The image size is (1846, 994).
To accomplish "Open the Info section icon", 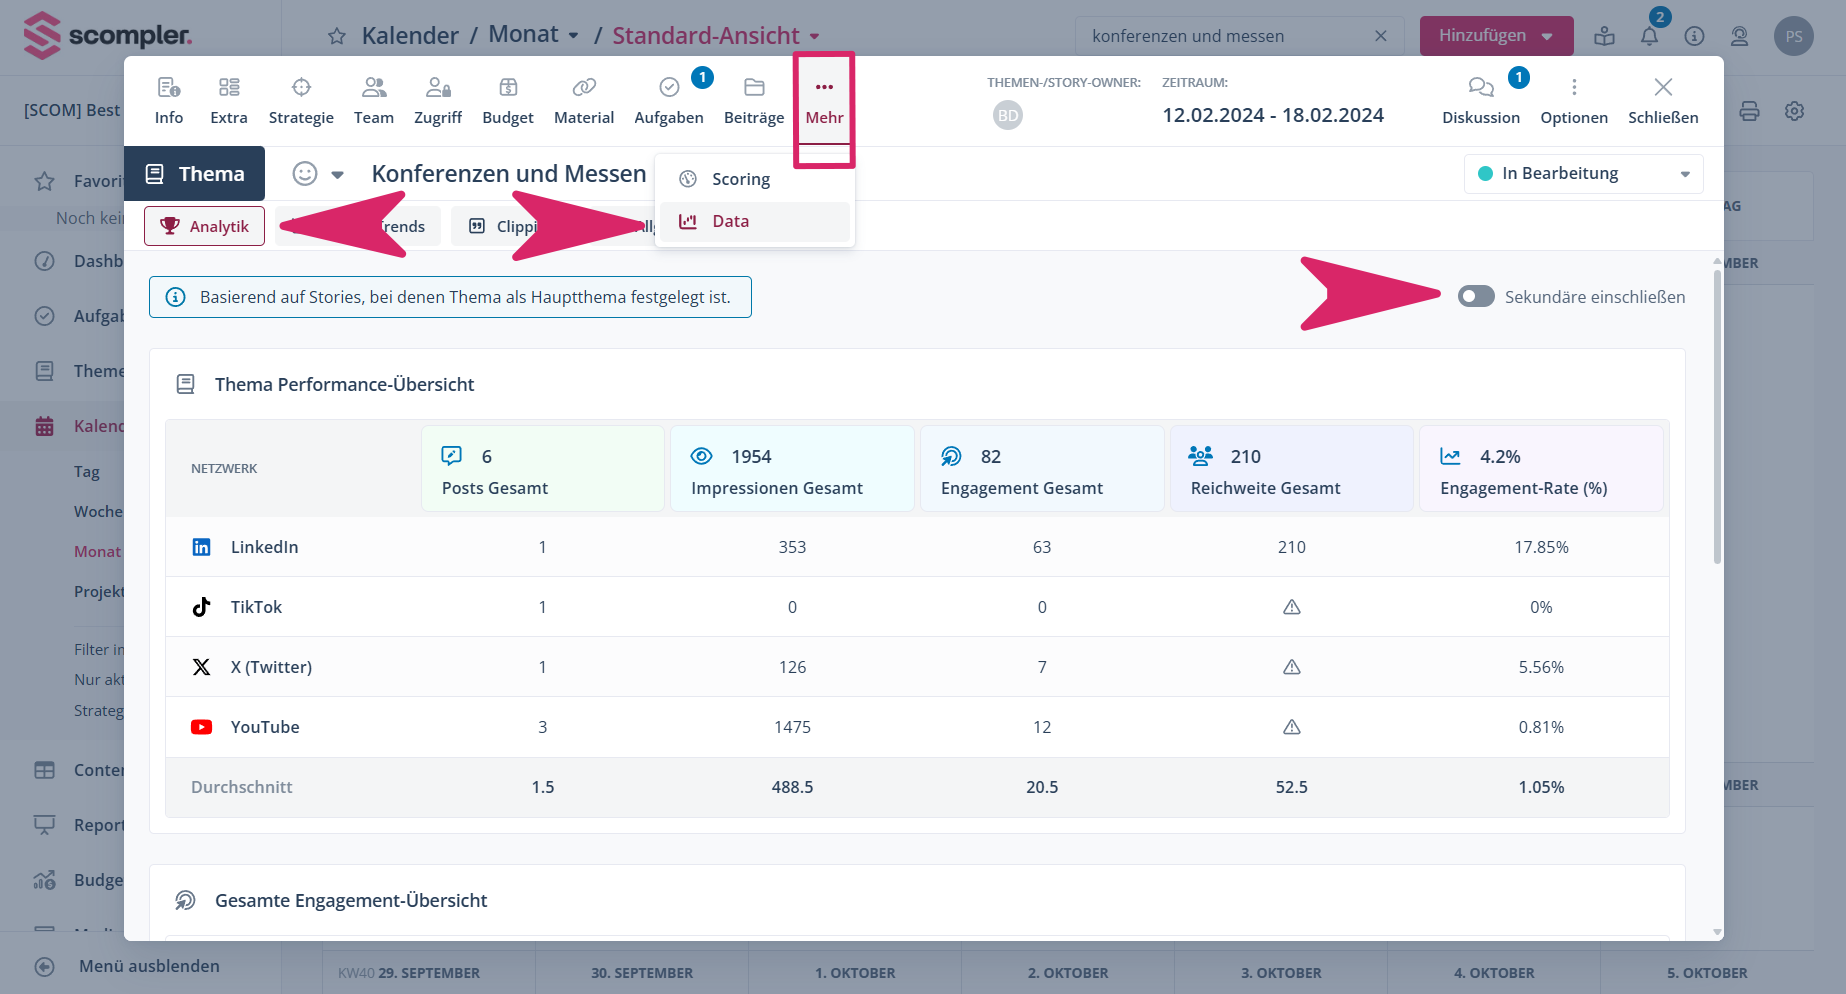I will point(168,88).
